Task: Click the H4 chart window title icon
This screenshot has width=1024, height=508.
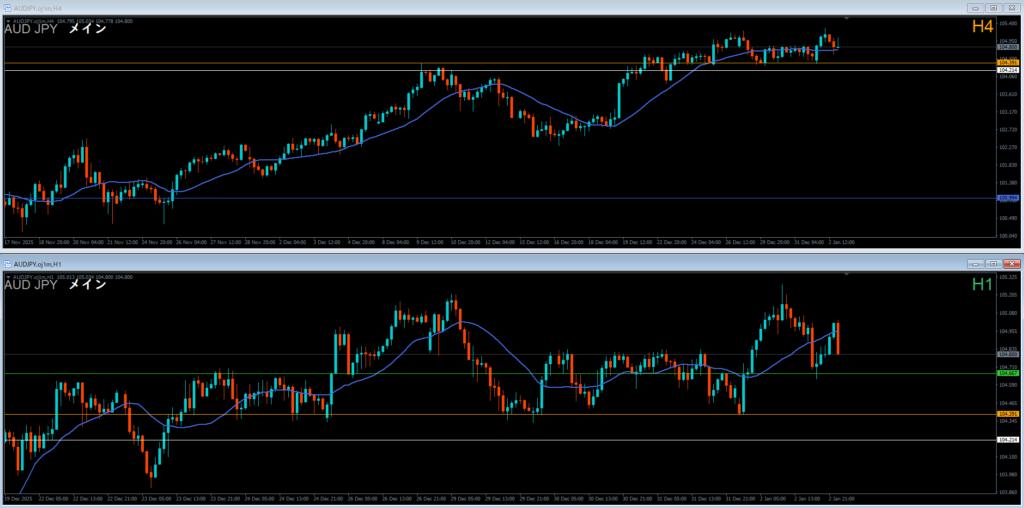Action: (x=6, y=7)
